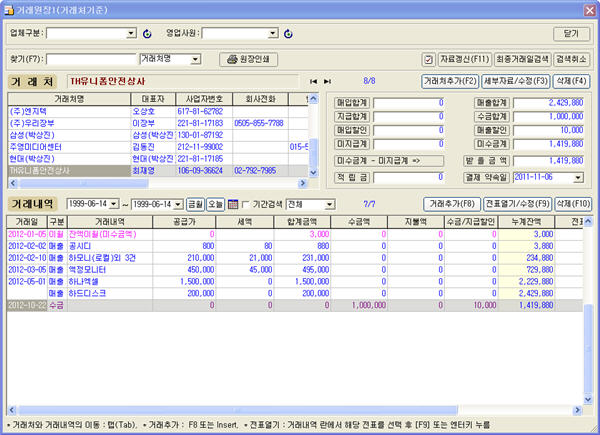The width and height of the screenshot is (600, 435).
Task: Select the 하모니(로컬)외 3건 transaction
Action: click(295, 258)
